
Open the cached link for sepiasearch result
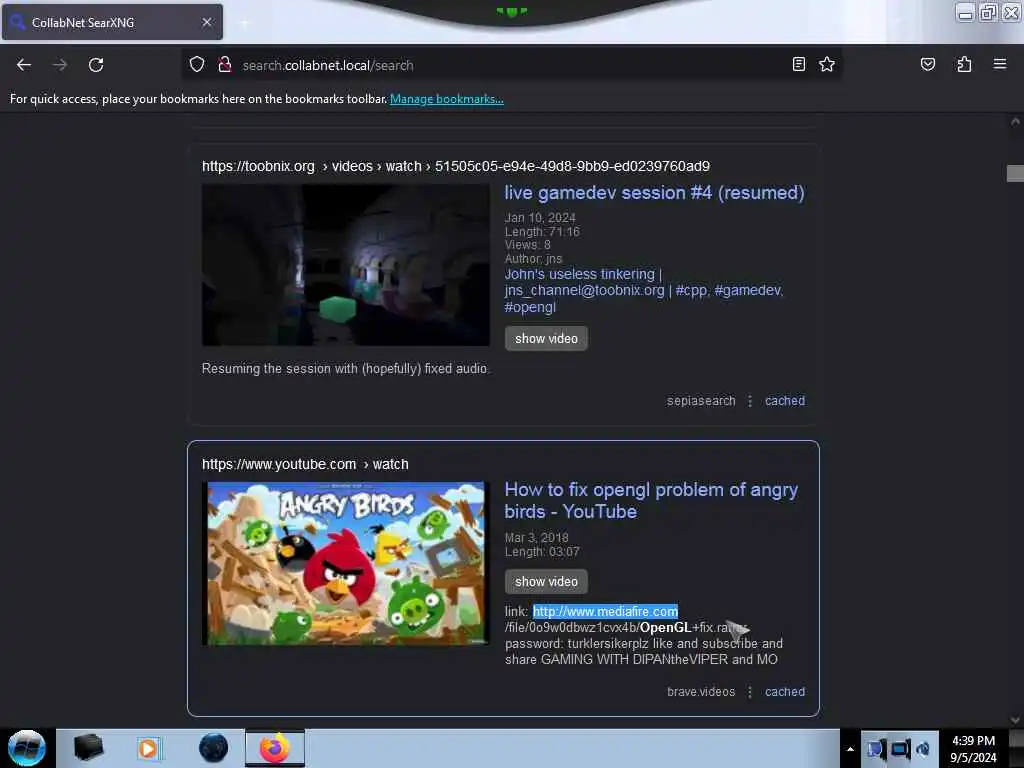coord(785,401)
